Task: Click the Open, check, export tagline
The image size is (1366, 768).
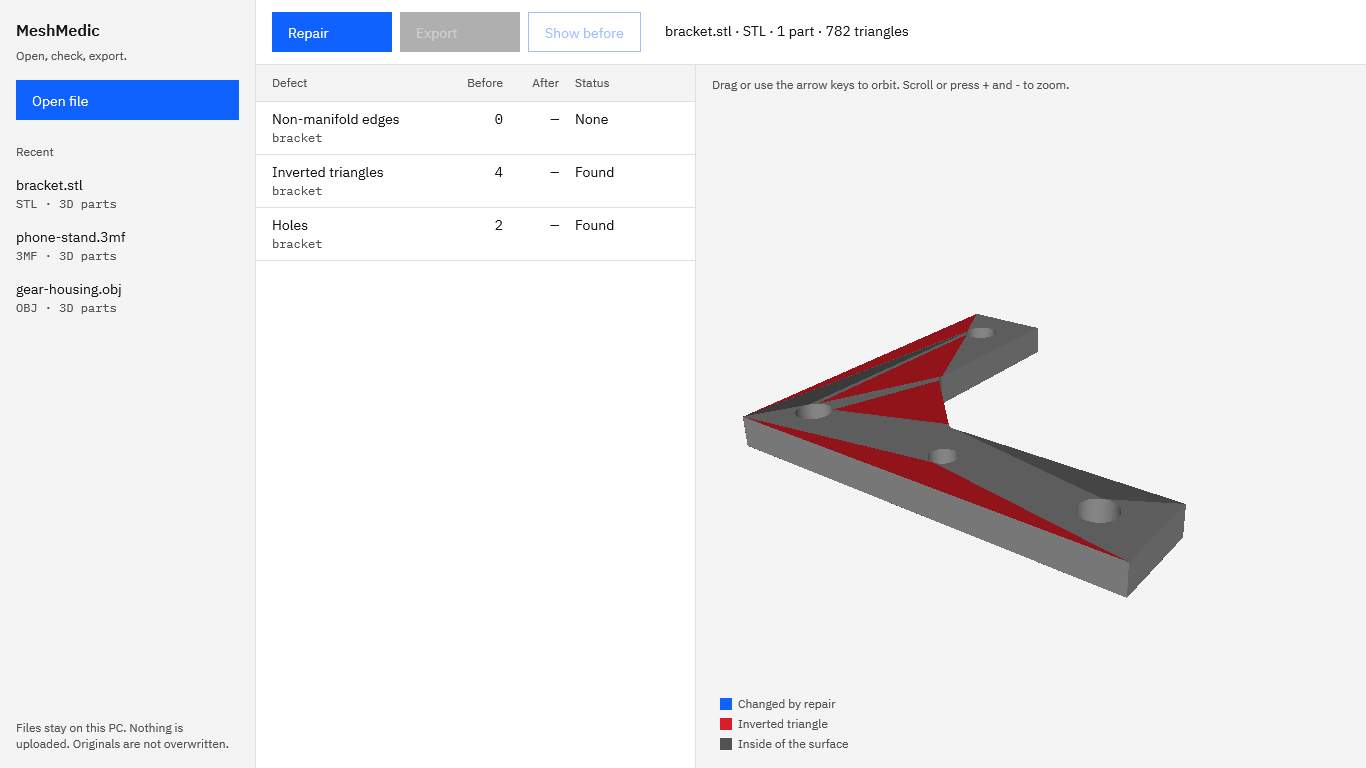Action: [x=71, y=56]
